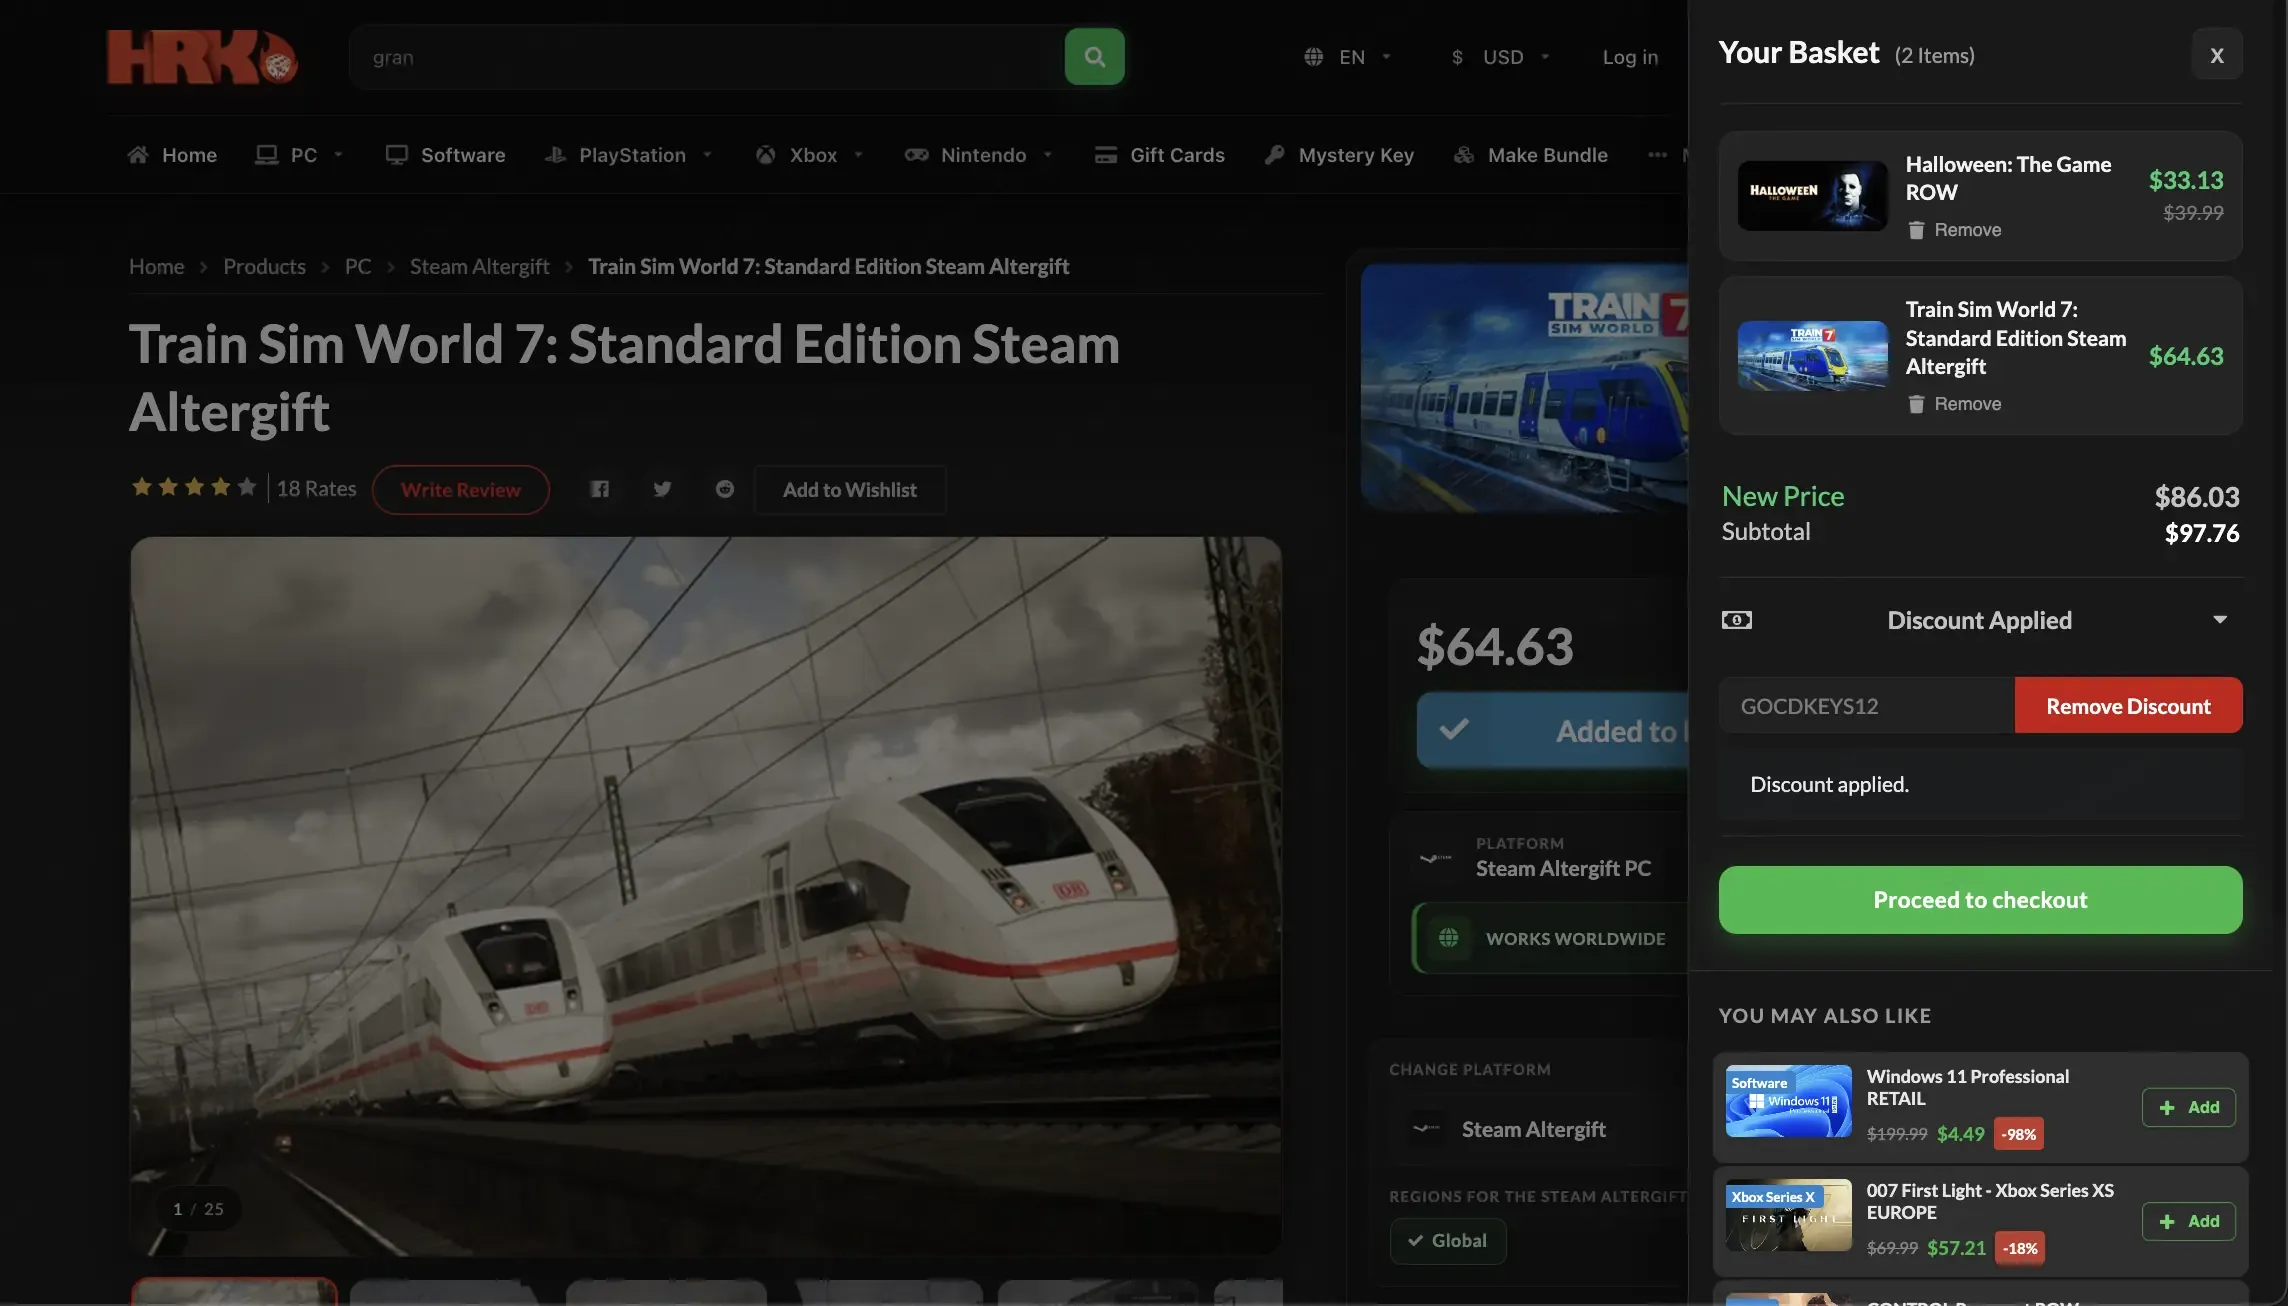Click the five-star product rating
The height and width of the screenshot is (1306, 2288).
point(194,487)
